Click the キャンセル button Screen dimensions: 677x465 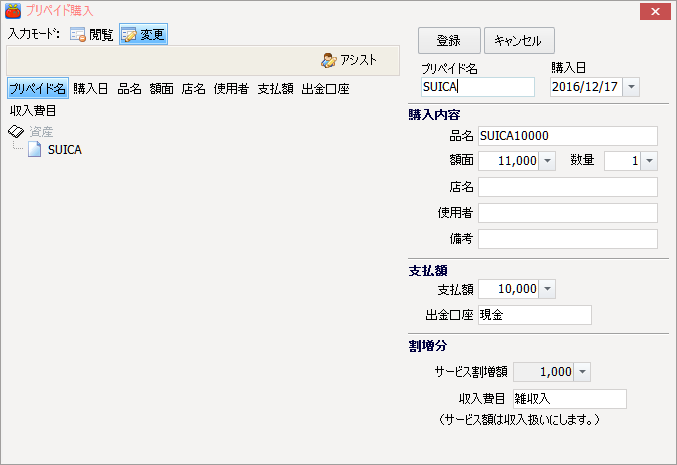click(519, 41)
